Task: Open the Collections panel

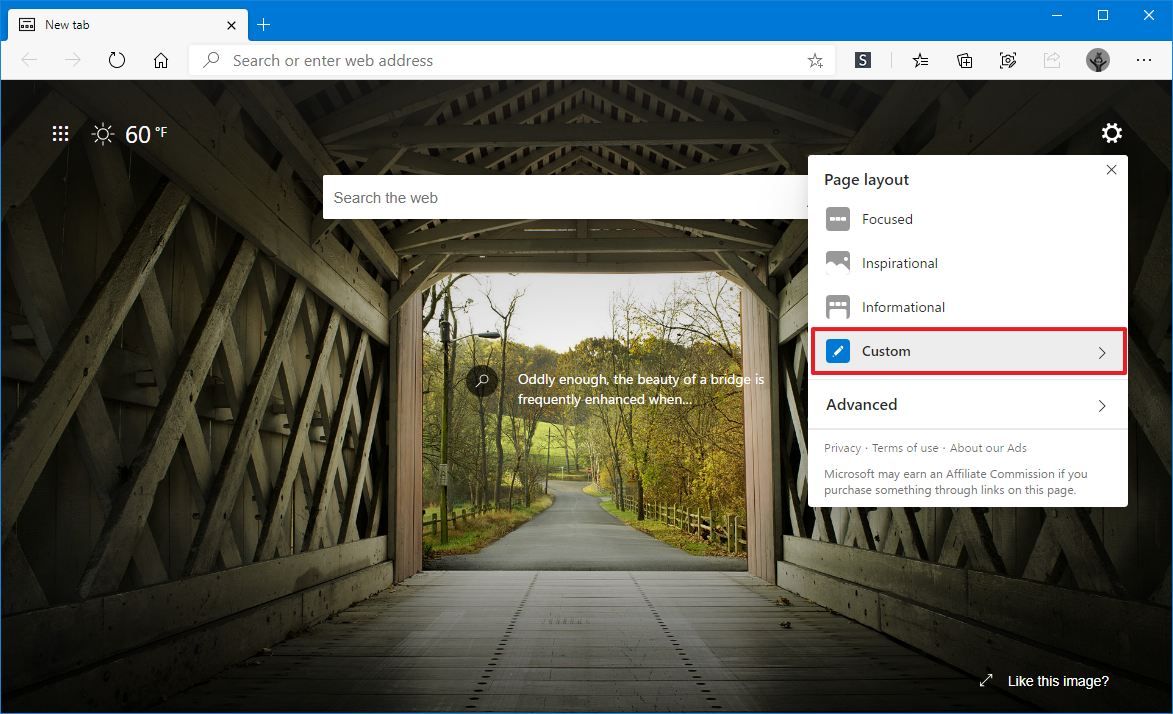Action: tap(964, 60)
